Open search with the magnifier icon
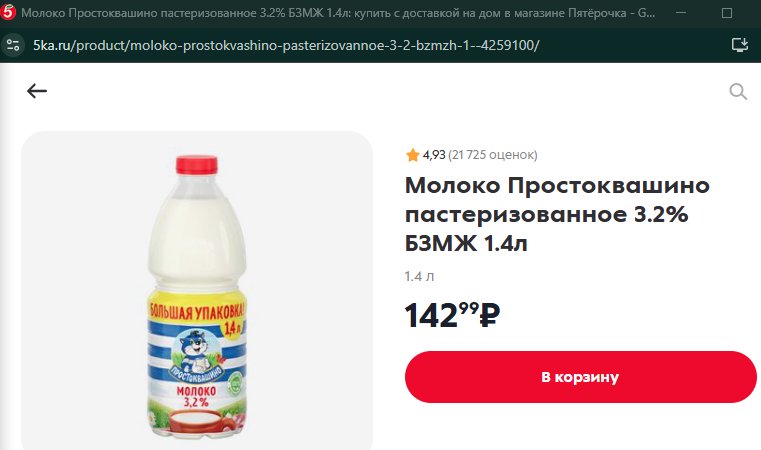 (738, 91)
